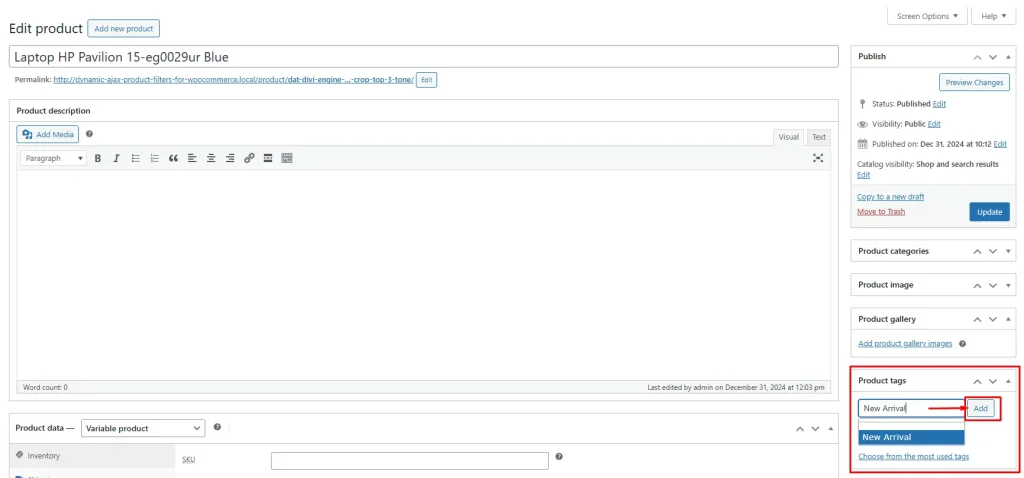Viewport: 1024px width, 478px height.
Task: Move Product tags panel up
Action: click(x=977, y=381)
